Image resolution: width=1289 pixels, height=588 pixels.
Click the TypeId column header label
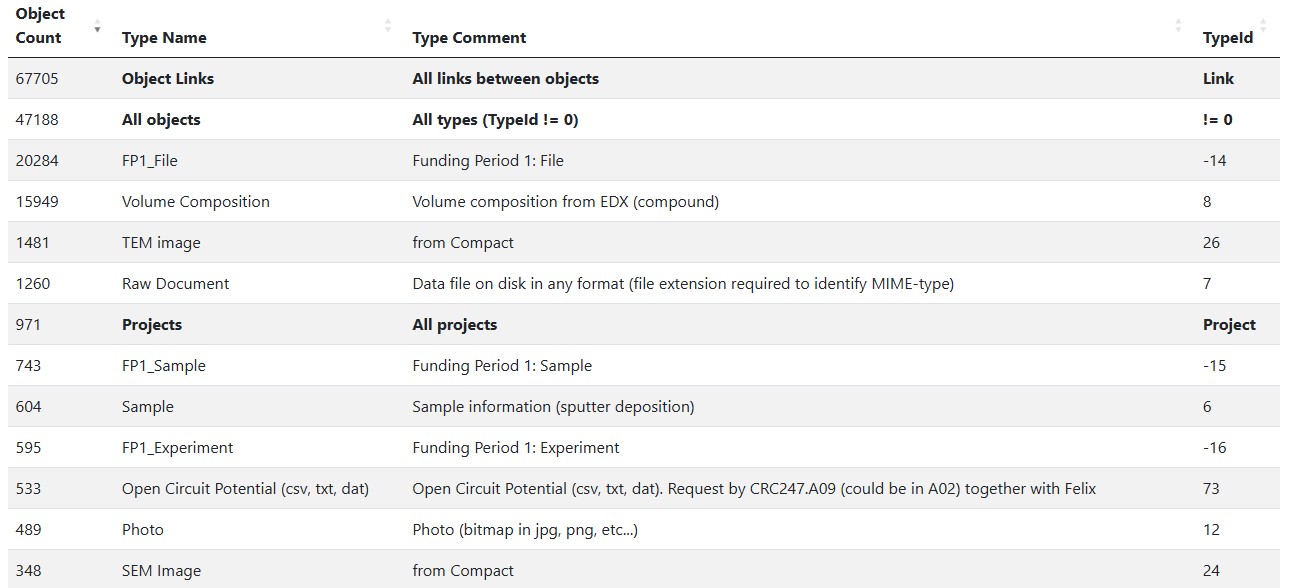click(x=1227, y=38)
